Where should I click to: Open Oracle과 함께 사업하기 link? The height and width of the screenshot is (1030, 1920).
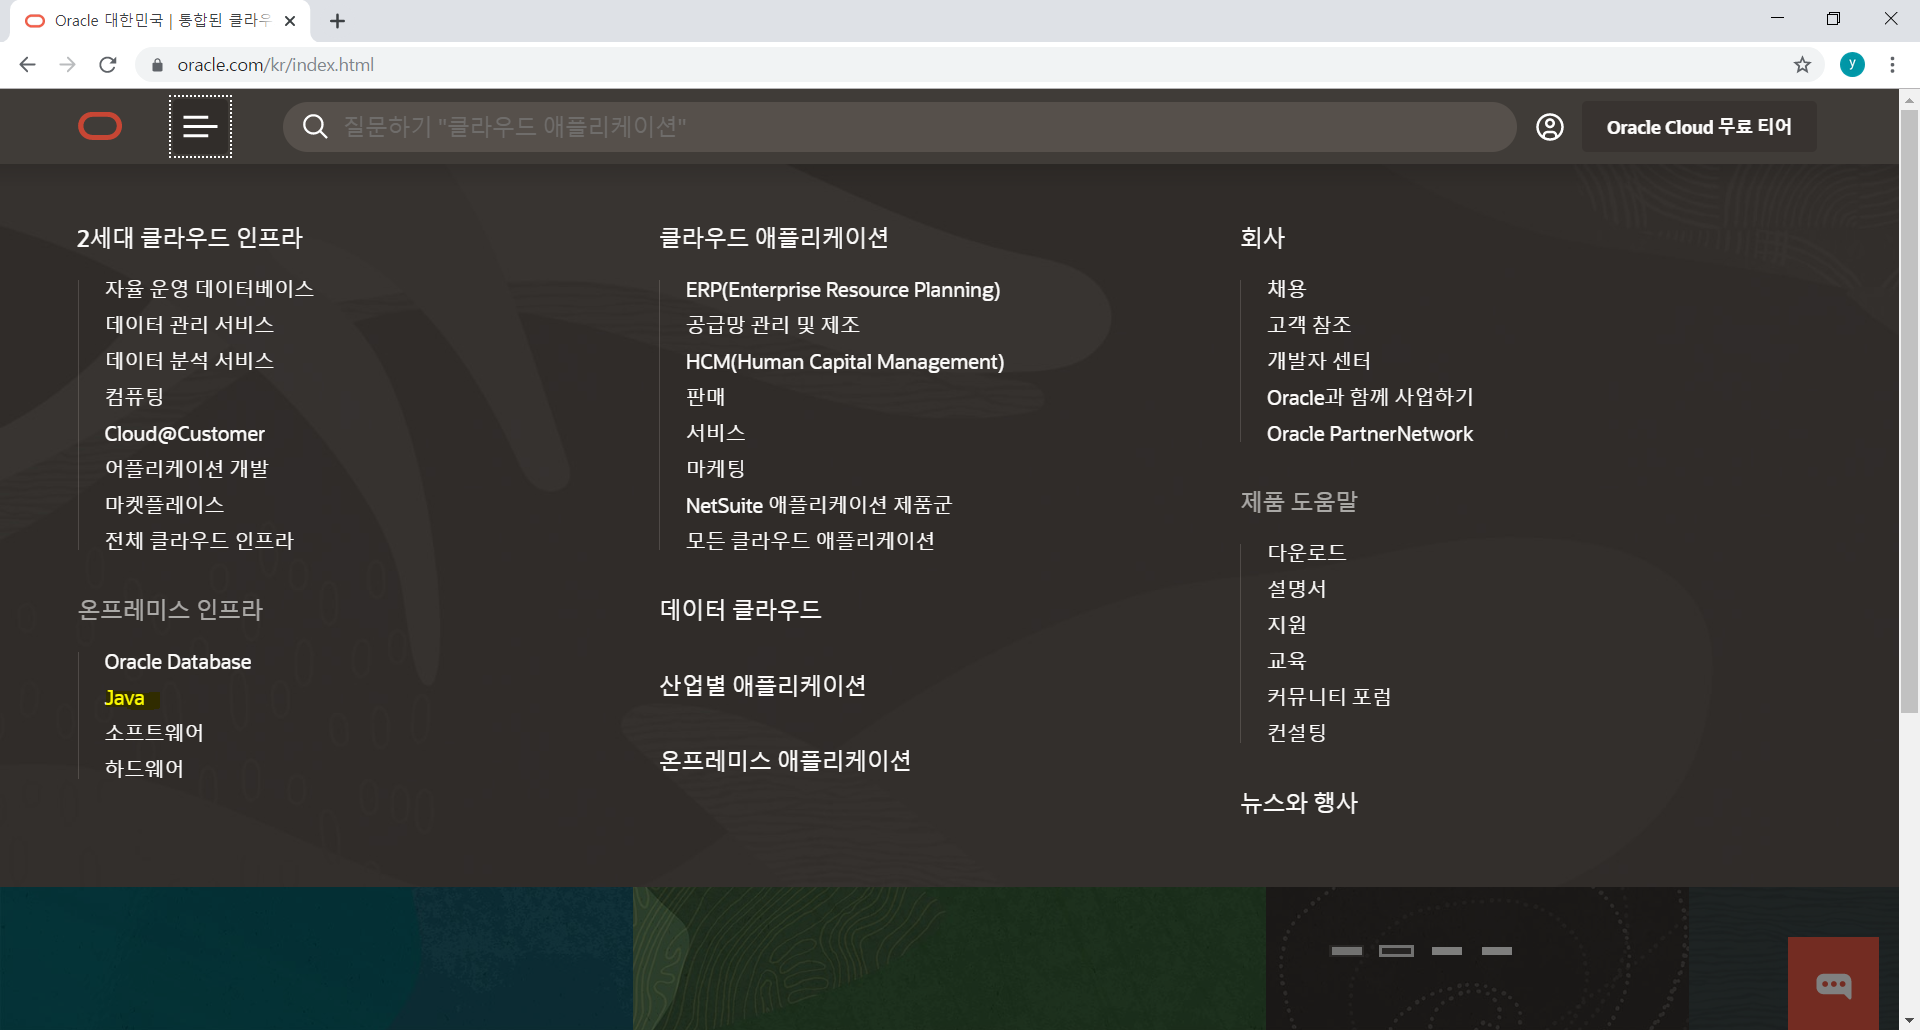(x=1370, y=398)
